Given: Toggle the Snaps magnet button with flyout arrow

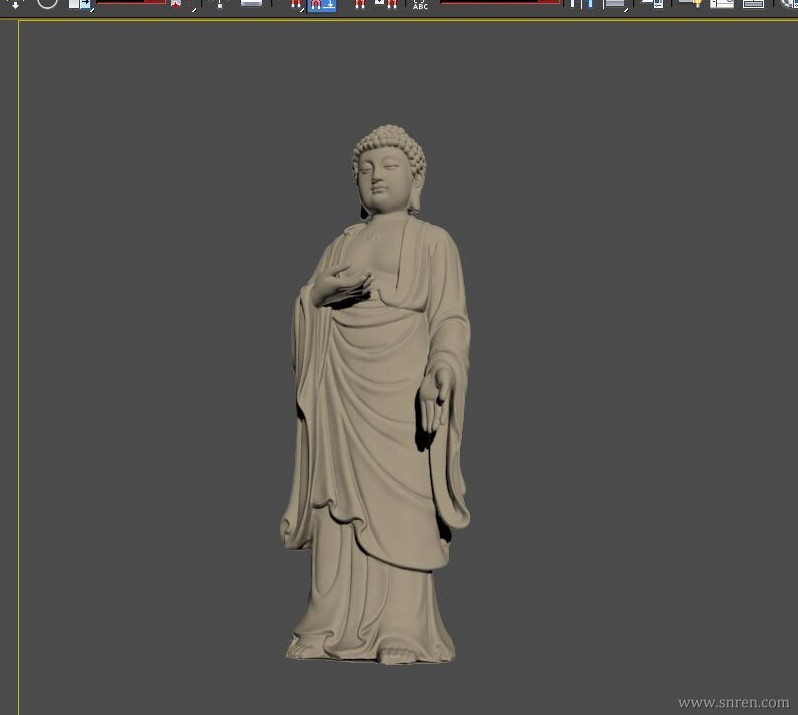Looking at the screenshot, I should (296, 5).
